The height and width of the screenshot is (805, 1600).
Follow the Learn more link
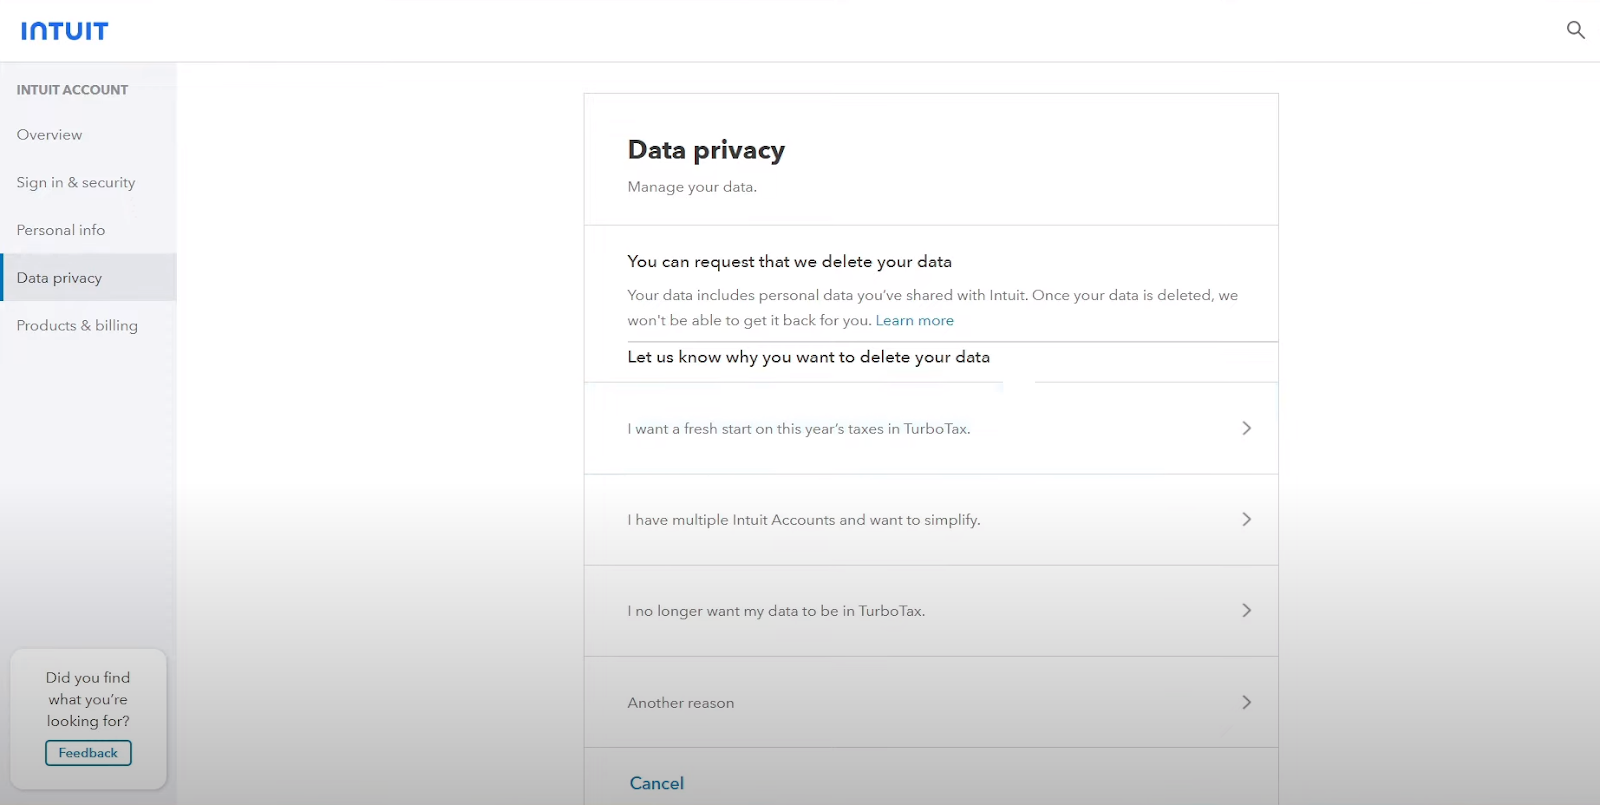914,320
